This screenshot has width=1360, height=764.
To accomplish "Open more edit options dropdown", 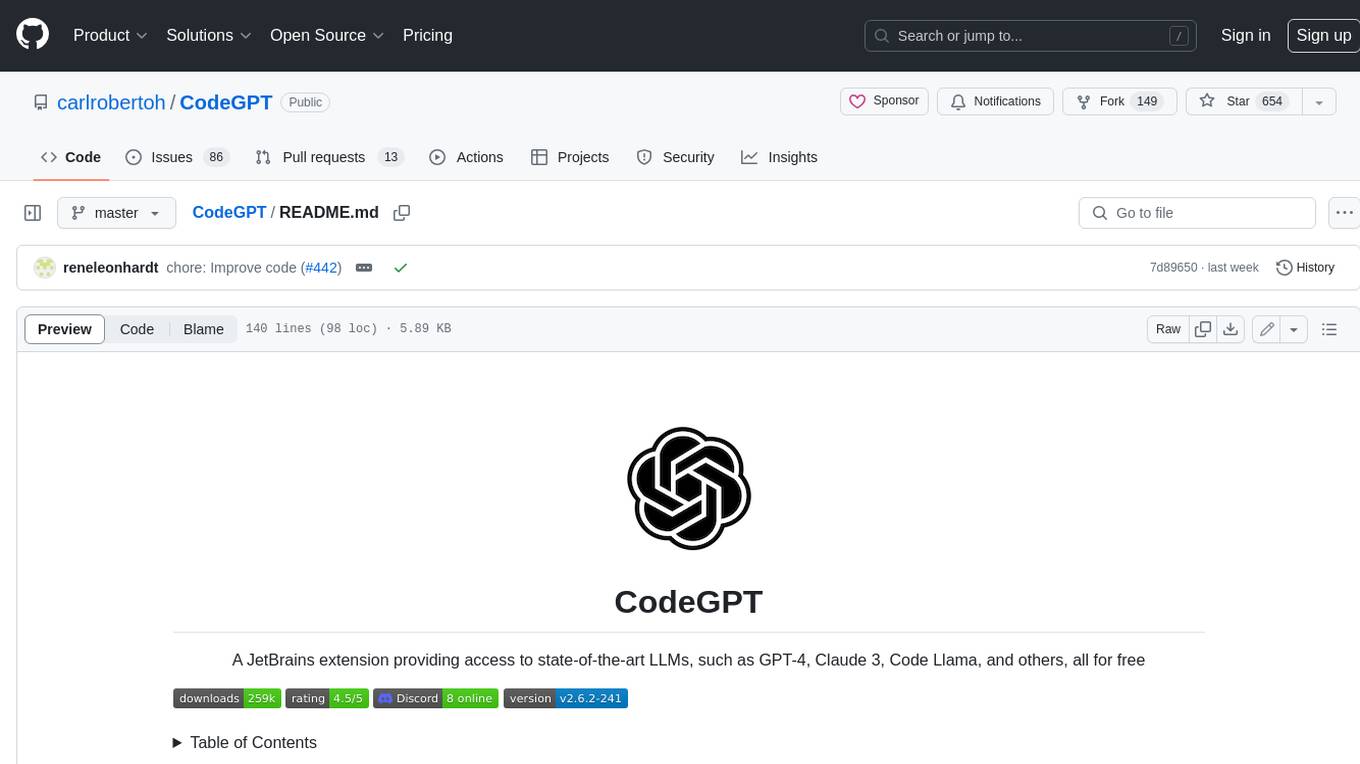I will (1294, 329).
